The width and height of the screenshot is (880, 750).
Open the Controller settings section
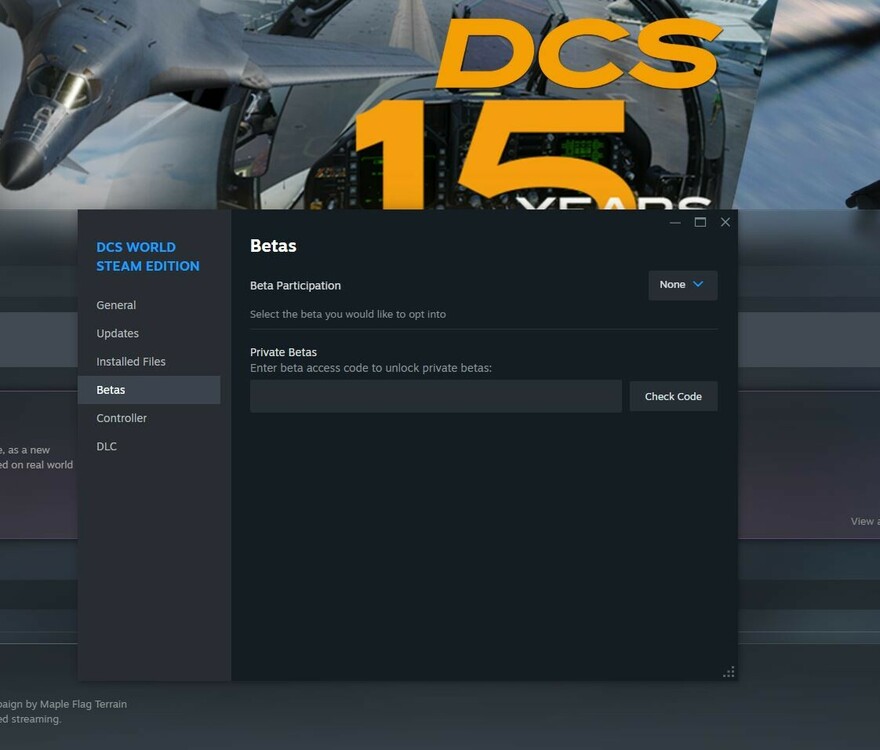tap(121, 418)
